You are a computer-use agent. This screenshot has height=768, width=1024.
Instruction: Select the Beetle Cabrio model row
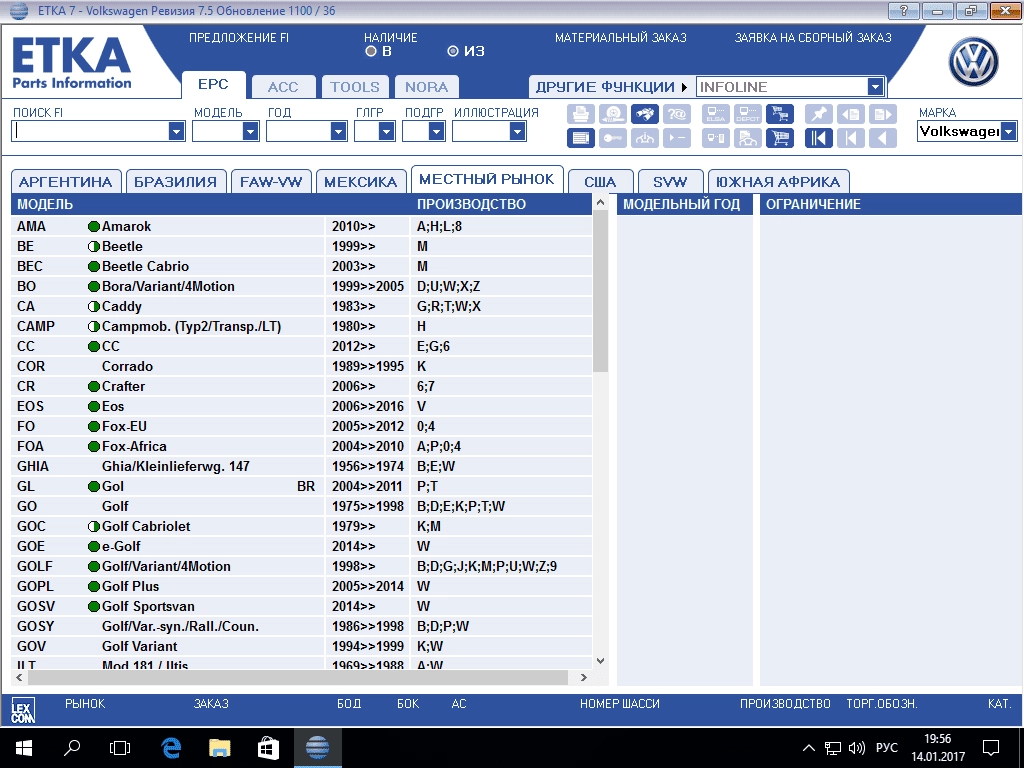(302, 266)
